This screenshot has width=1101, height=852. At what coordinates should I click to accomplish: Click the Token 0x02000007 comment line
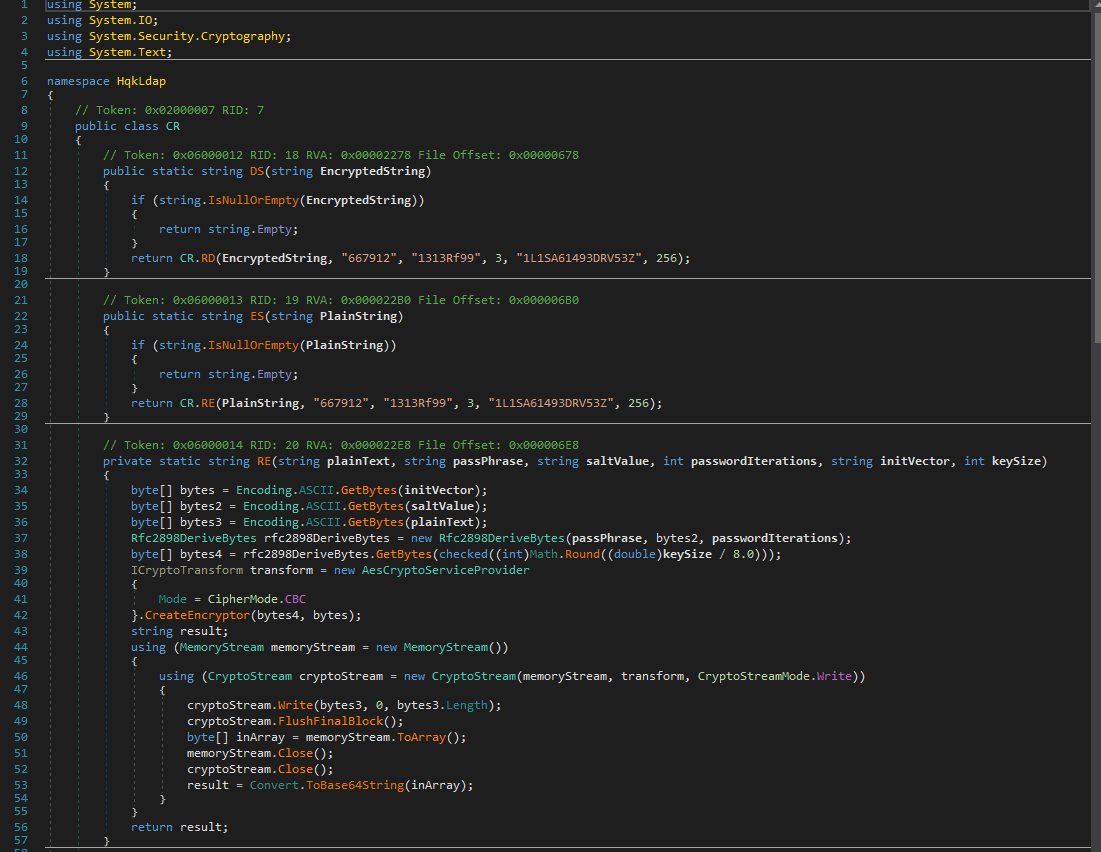click(x=169, y=110)
